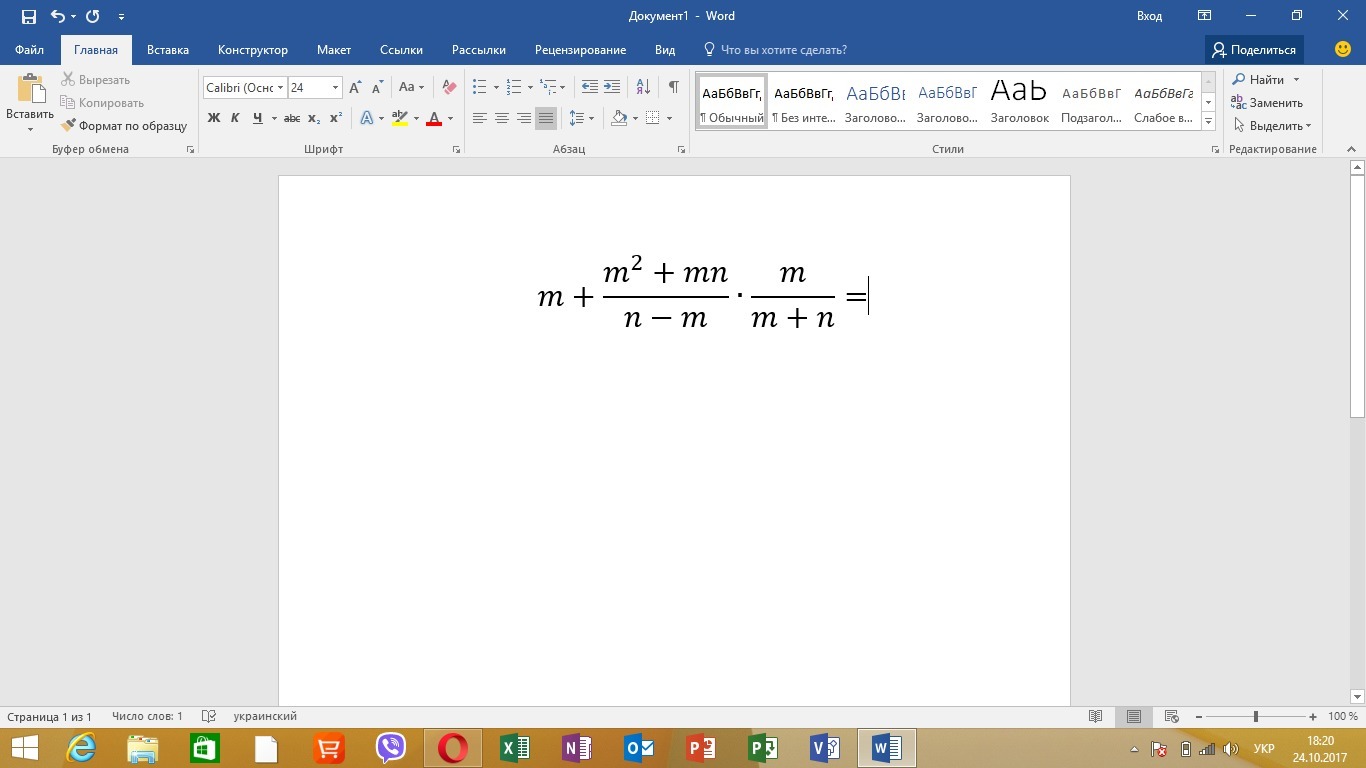
Task: Click the Заменить button
Action: 1267,103
